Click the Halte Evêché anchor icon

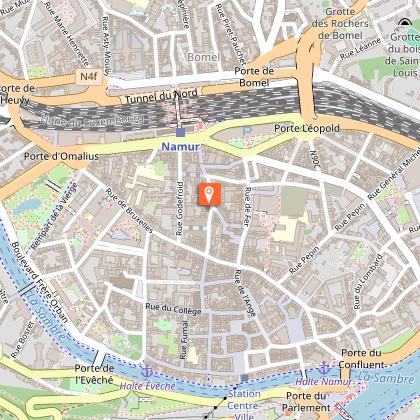click(147, 372)
